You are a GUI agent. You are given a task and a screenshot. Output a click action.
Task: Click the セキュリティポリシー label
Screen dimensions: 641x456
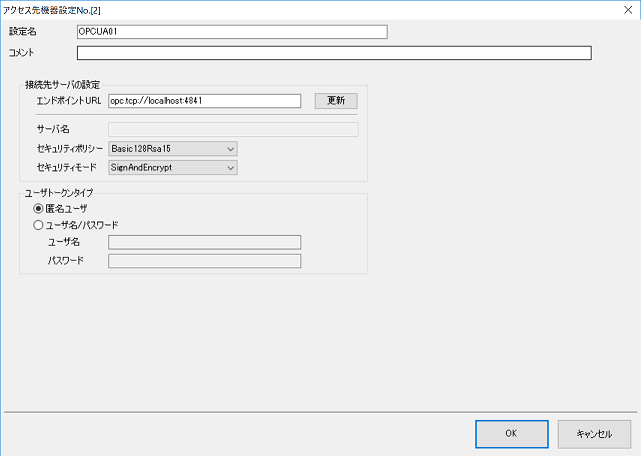(70, 149)
